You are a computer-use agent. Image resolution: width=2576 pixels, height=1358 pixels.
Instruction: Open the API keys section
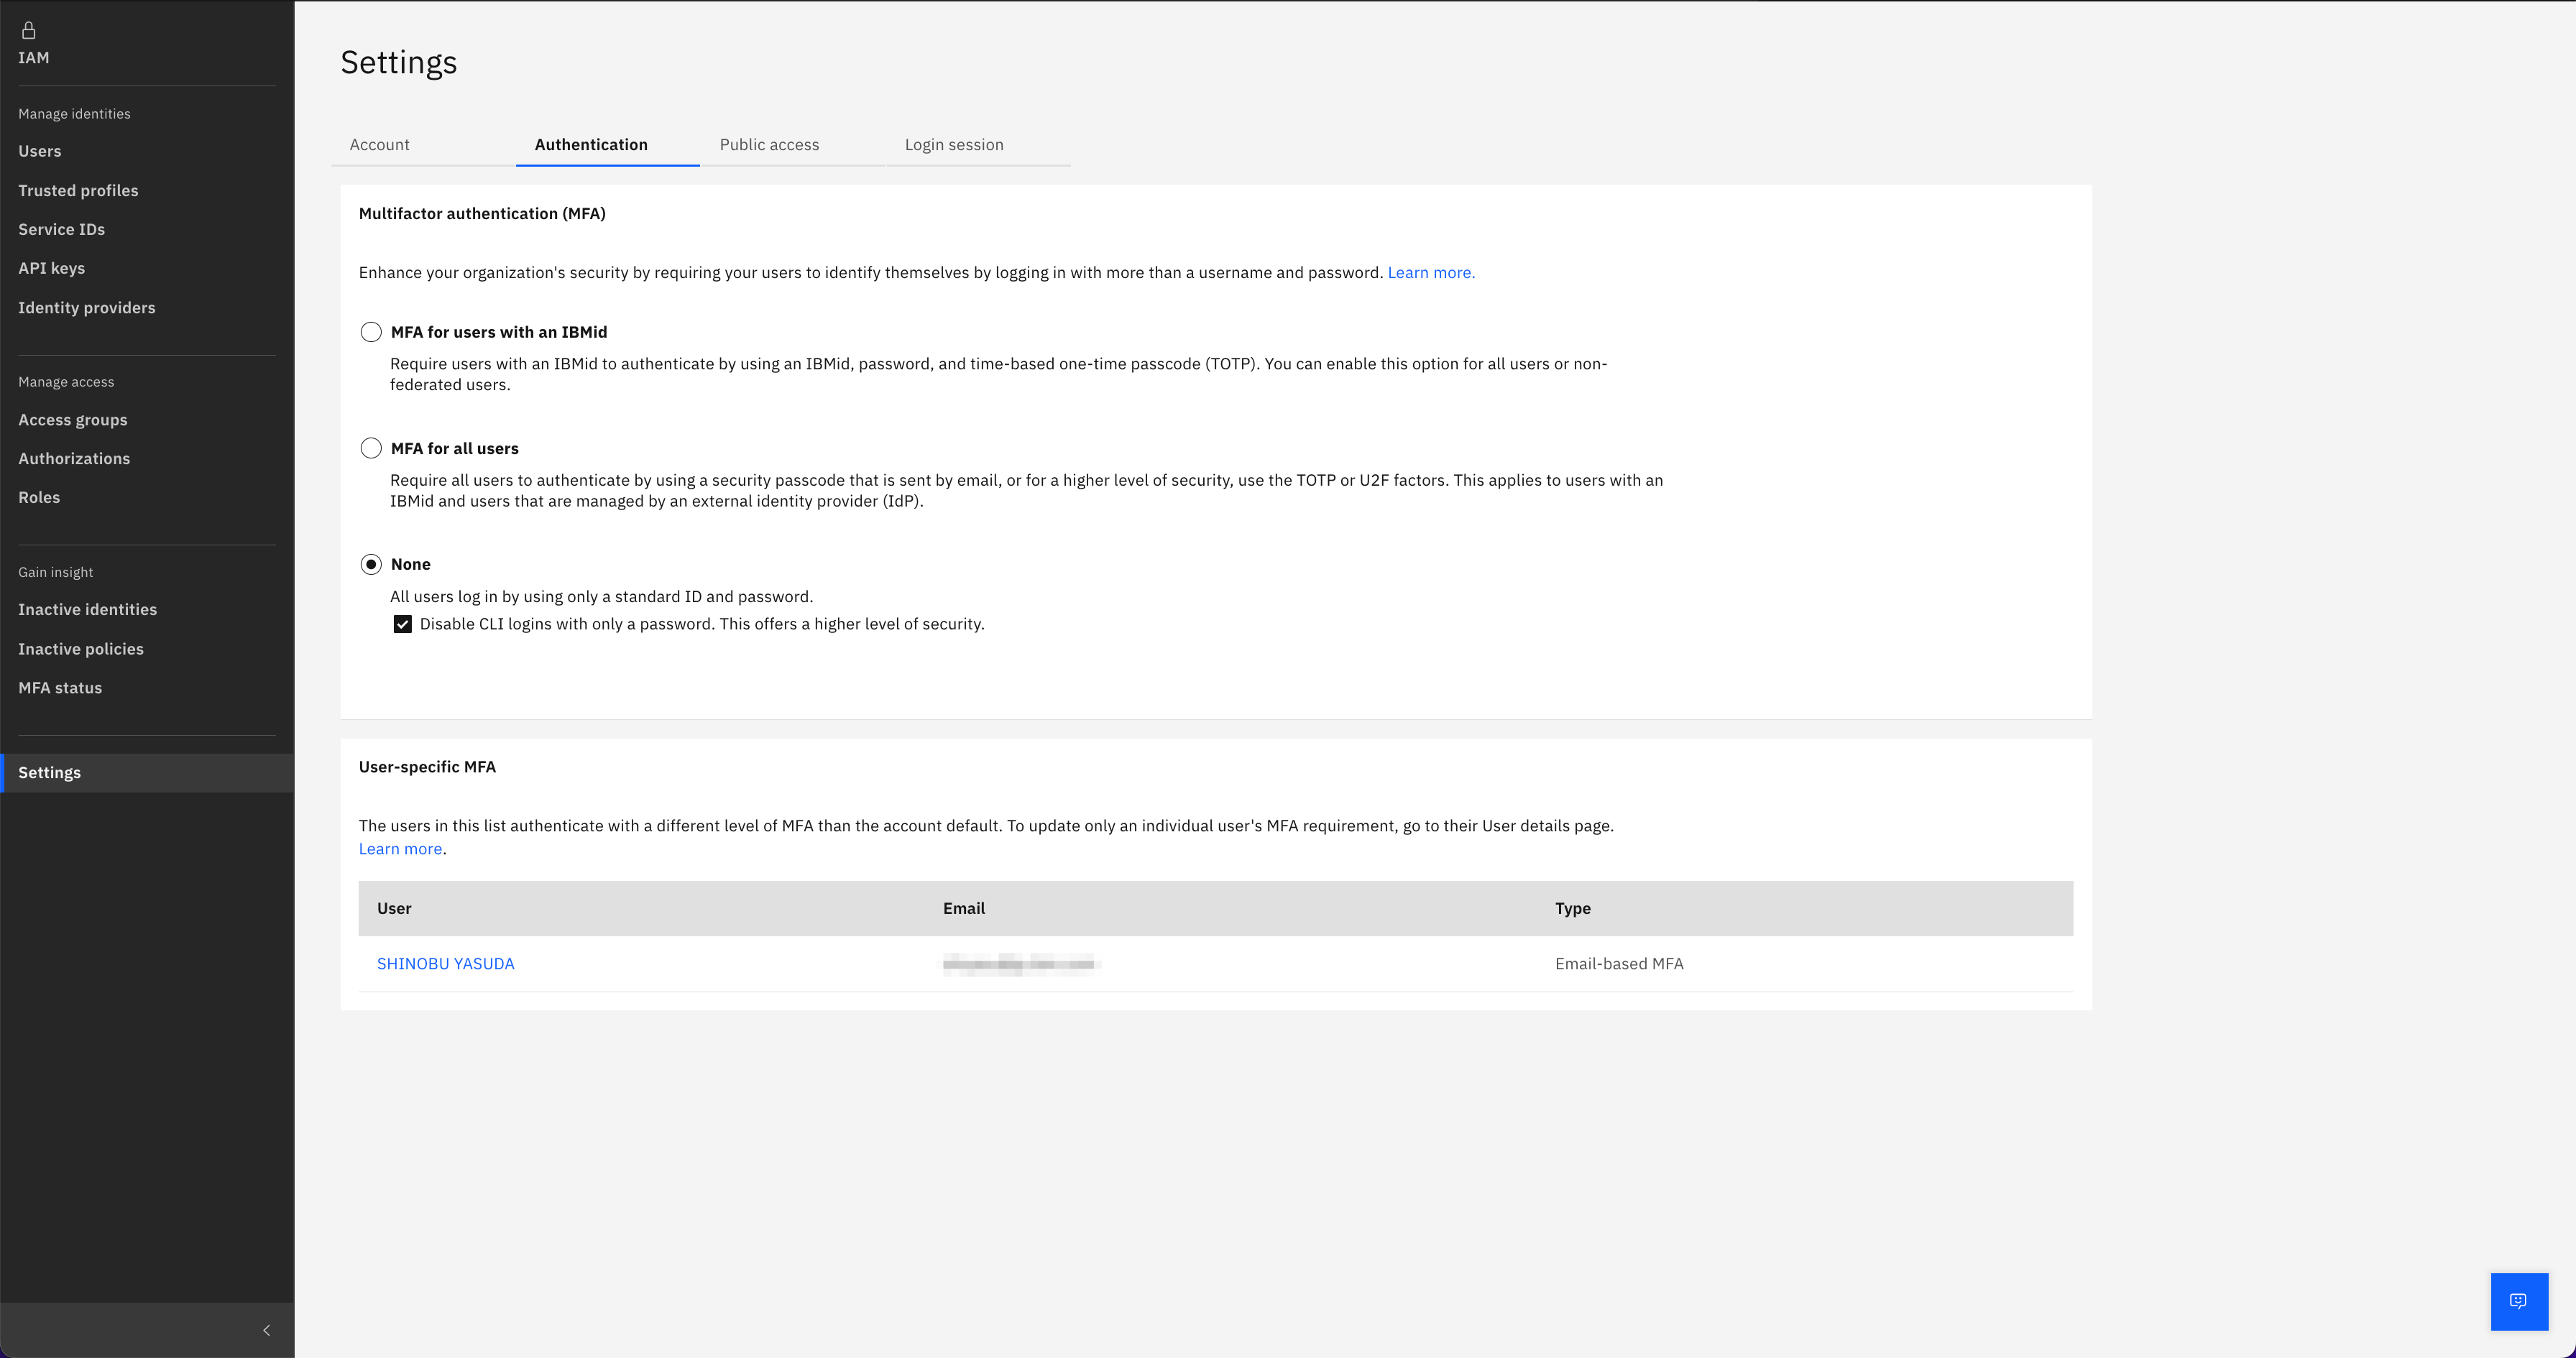tap(51, 268)
